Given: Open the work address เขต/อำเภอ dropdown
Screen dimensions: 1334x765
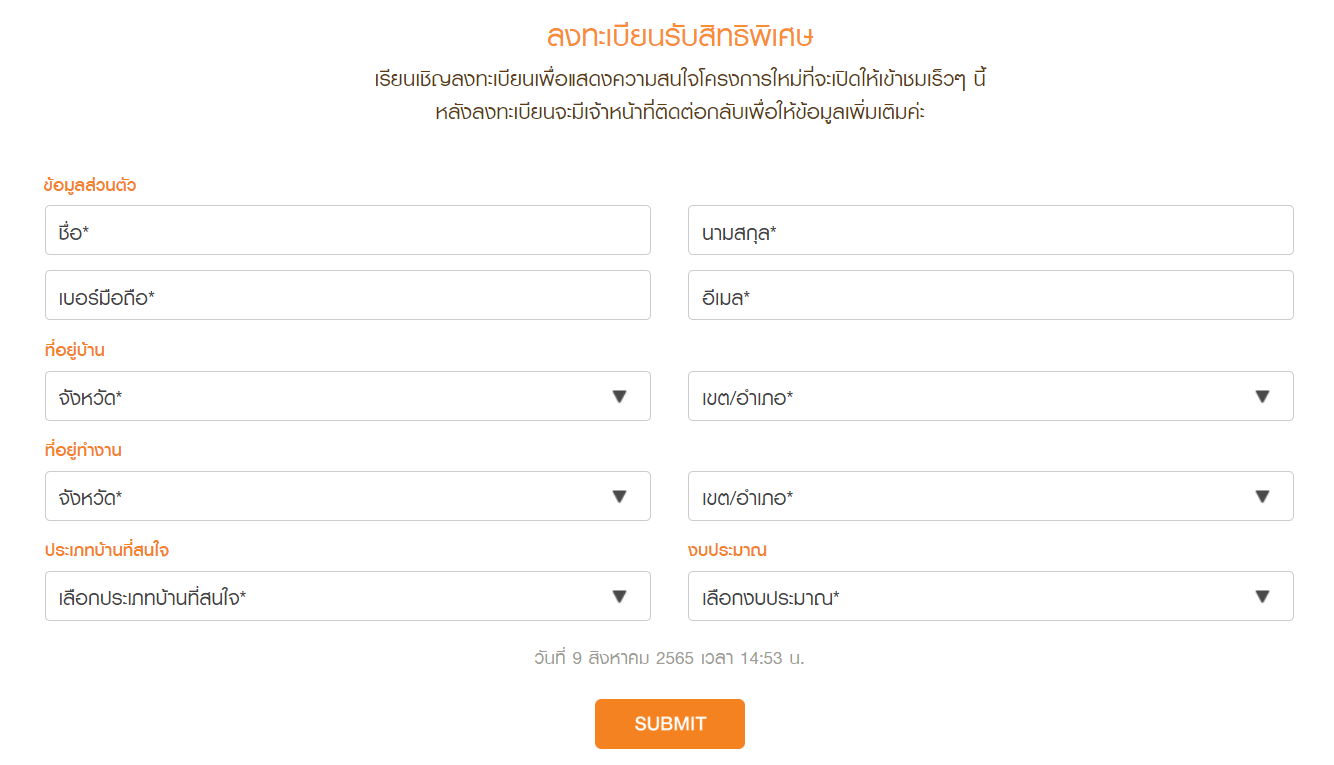Looking at the screenshot, I should 991,496.
